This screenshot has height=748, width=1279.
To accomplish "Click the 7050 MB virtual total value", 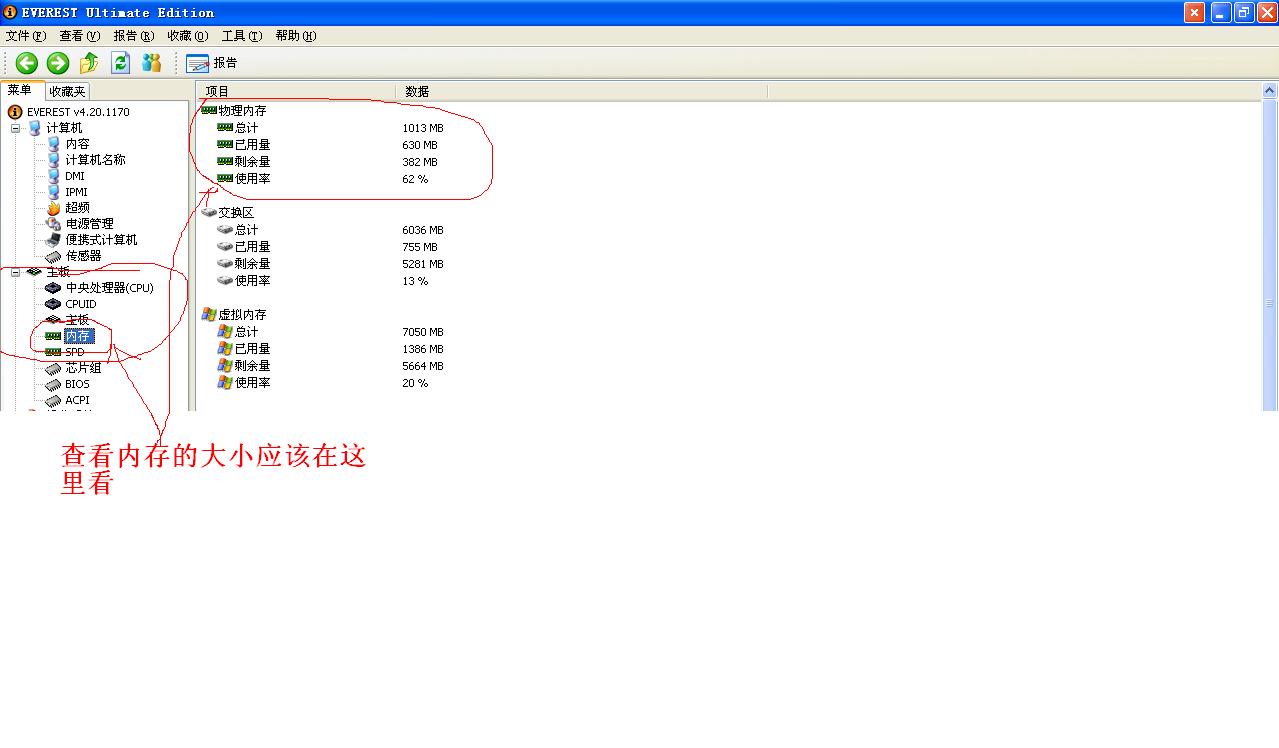I will pos(423,332).
